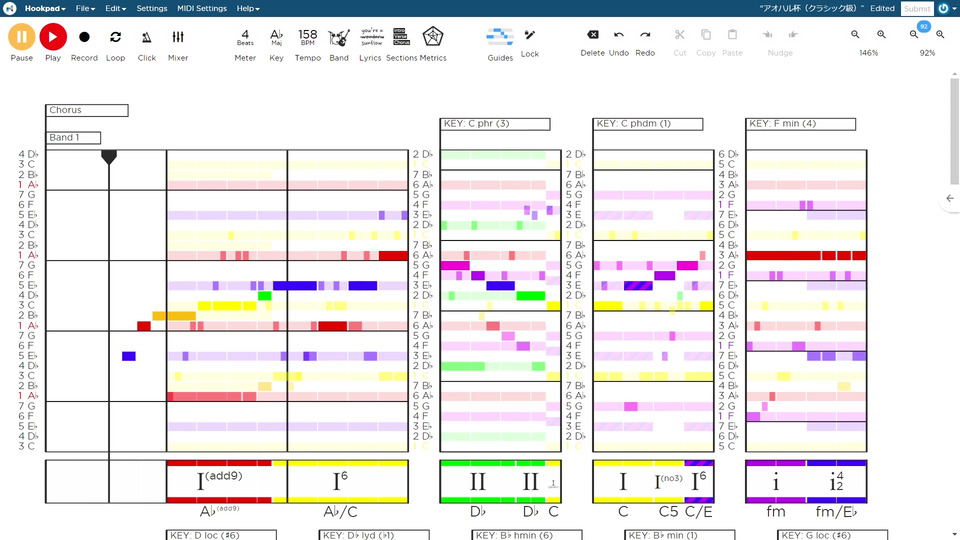Open the Tempo setting showing 158 BPM
This screenshot has width=960, height=540.
(307, 37)
